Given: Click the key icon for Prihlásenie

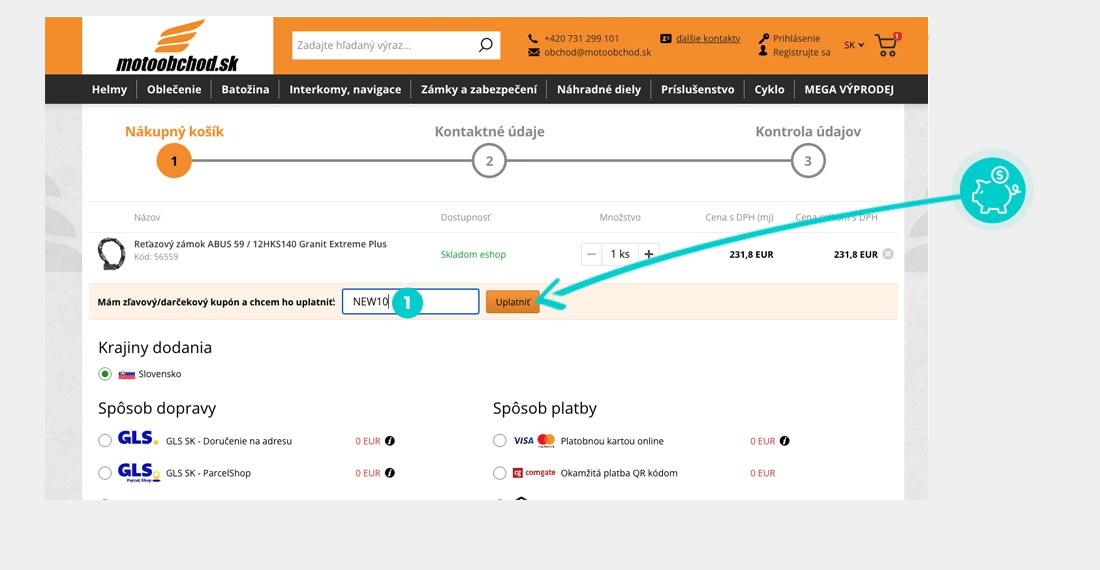Looking at the screenshot, I should tap(764, 39).
